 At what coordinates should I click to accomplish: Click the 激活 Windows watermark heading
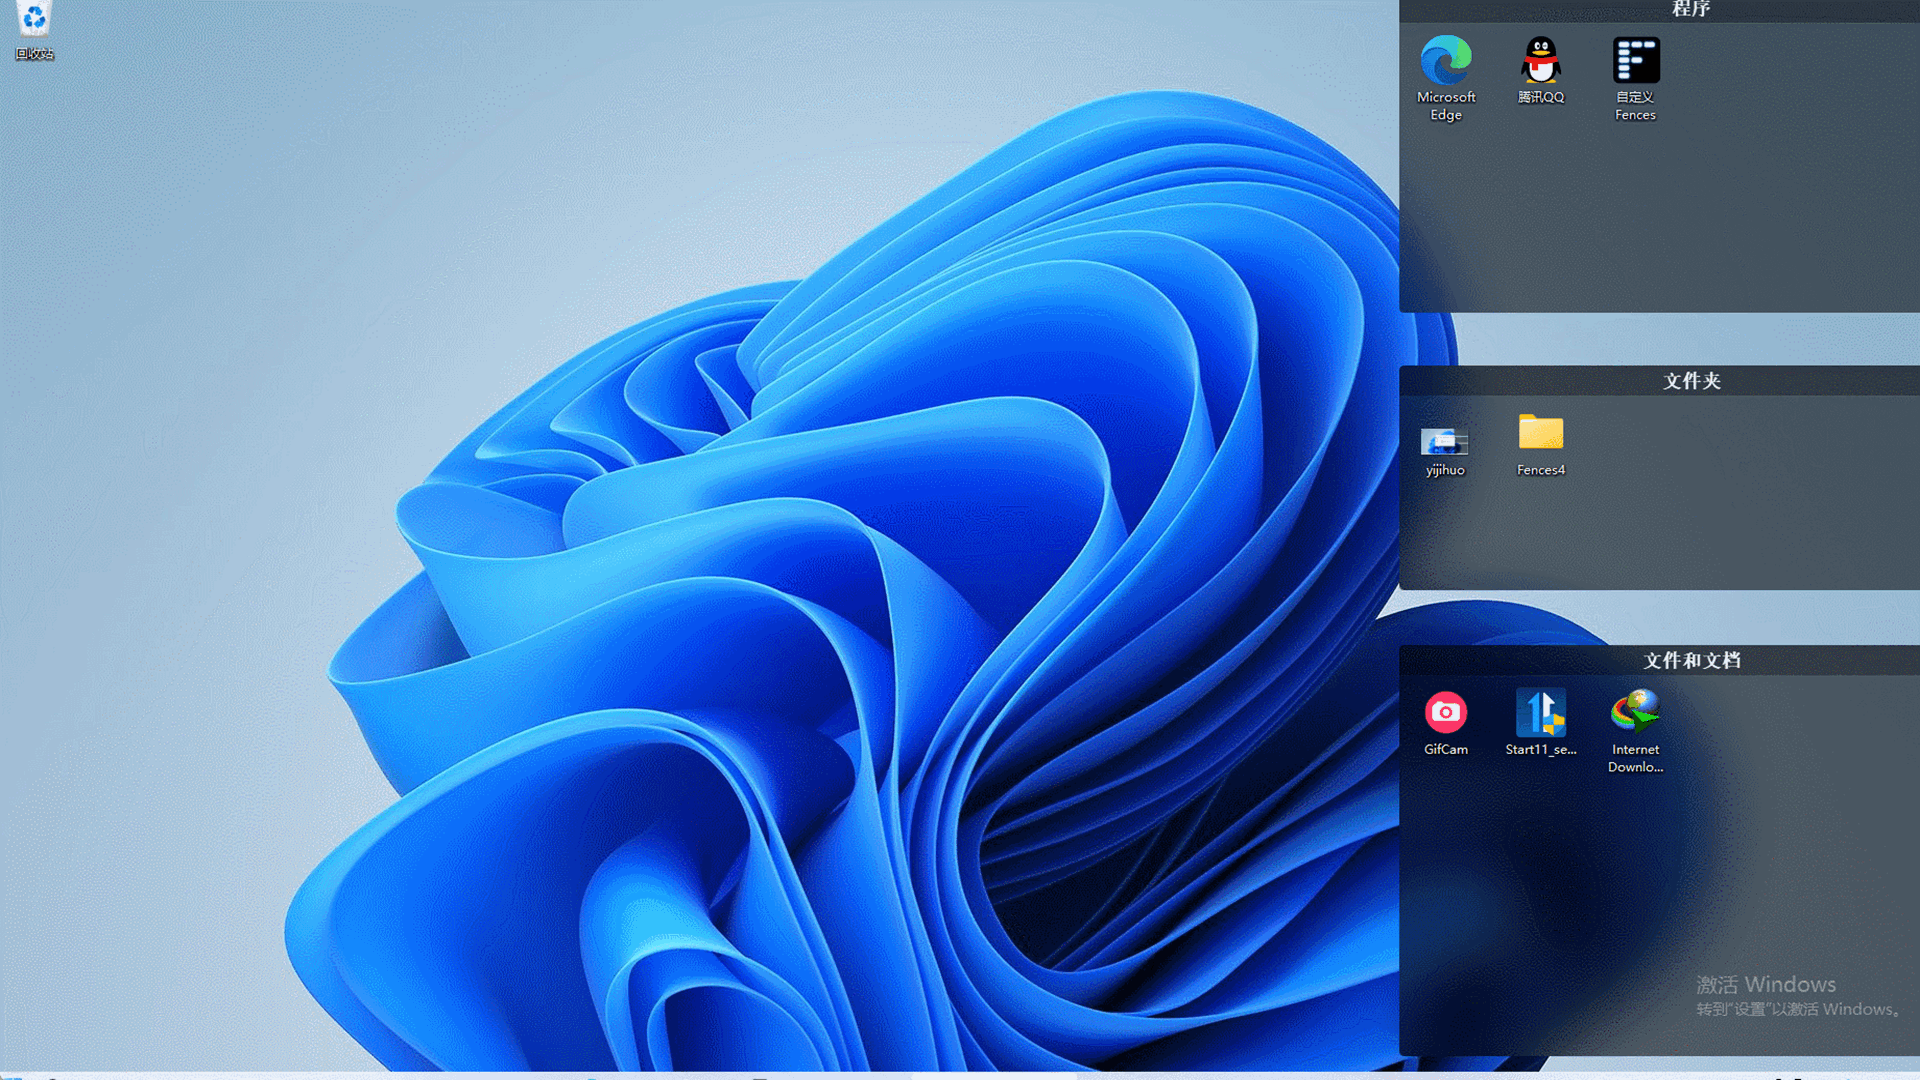click(1766, 985)
